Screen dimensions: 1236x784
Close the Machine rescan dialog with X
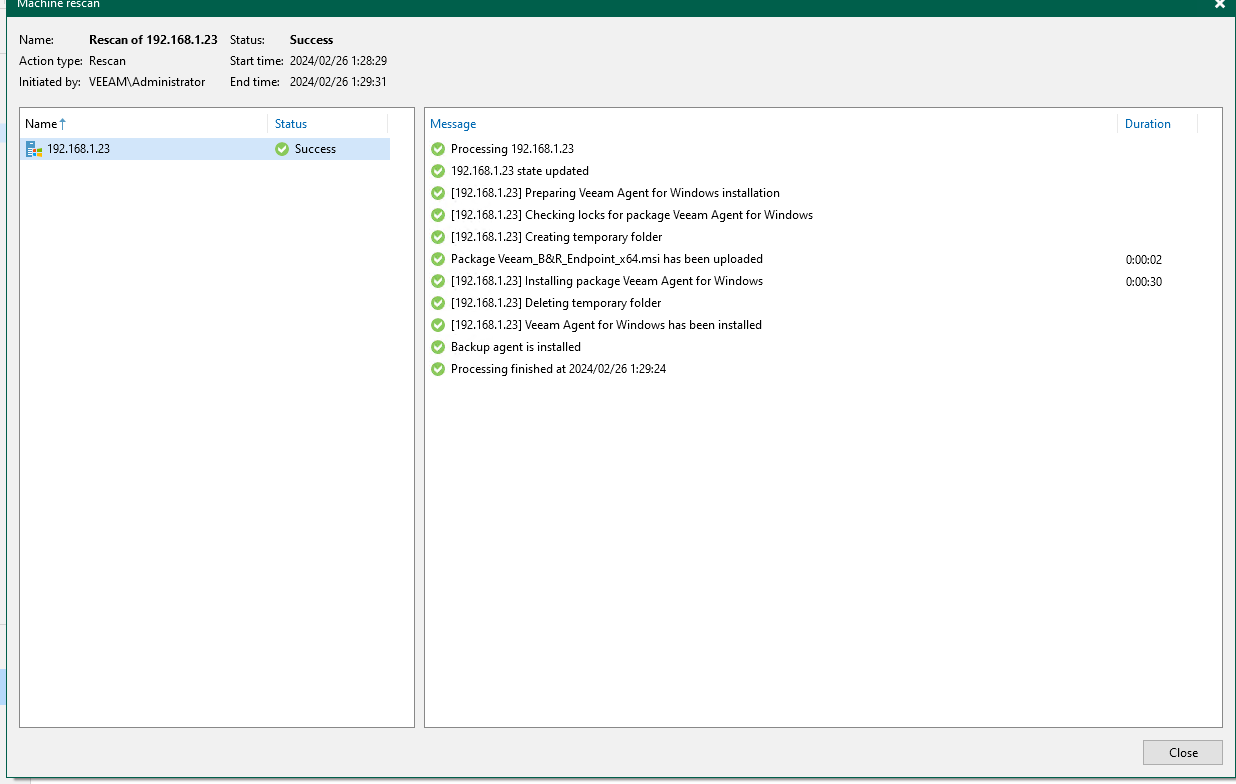(x=1219, y=4)
